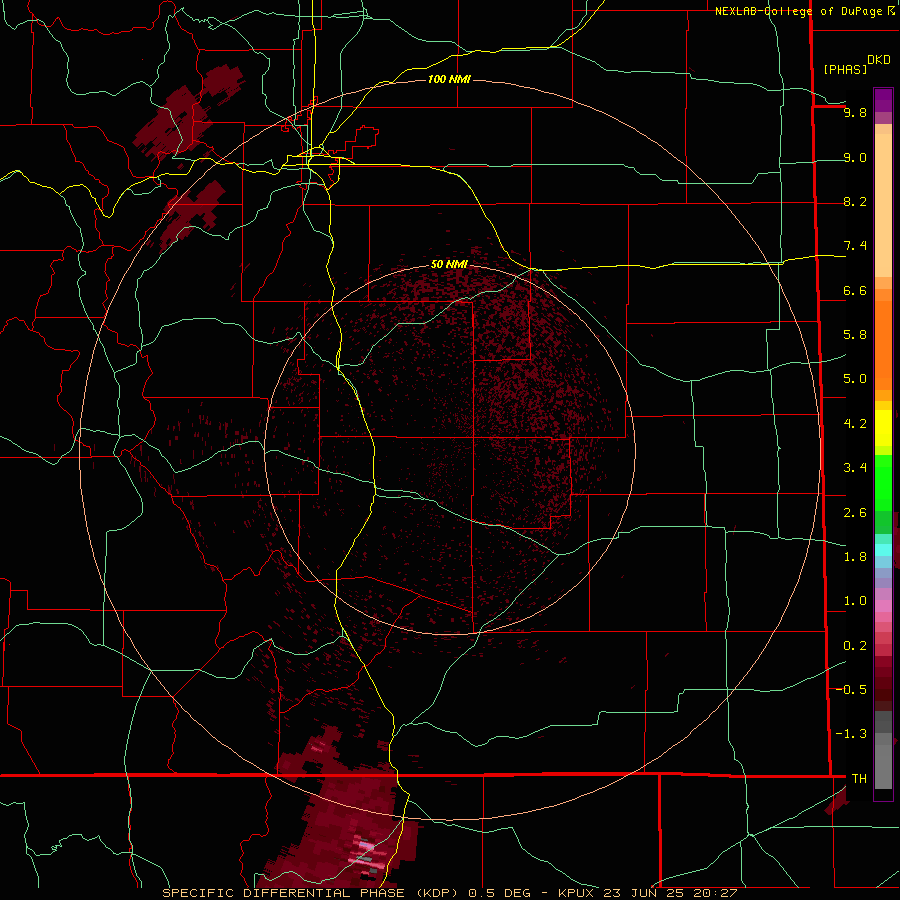The image size is (900, 900).
Task: Click the -1.3 color scale value
Action: point(852,734)
